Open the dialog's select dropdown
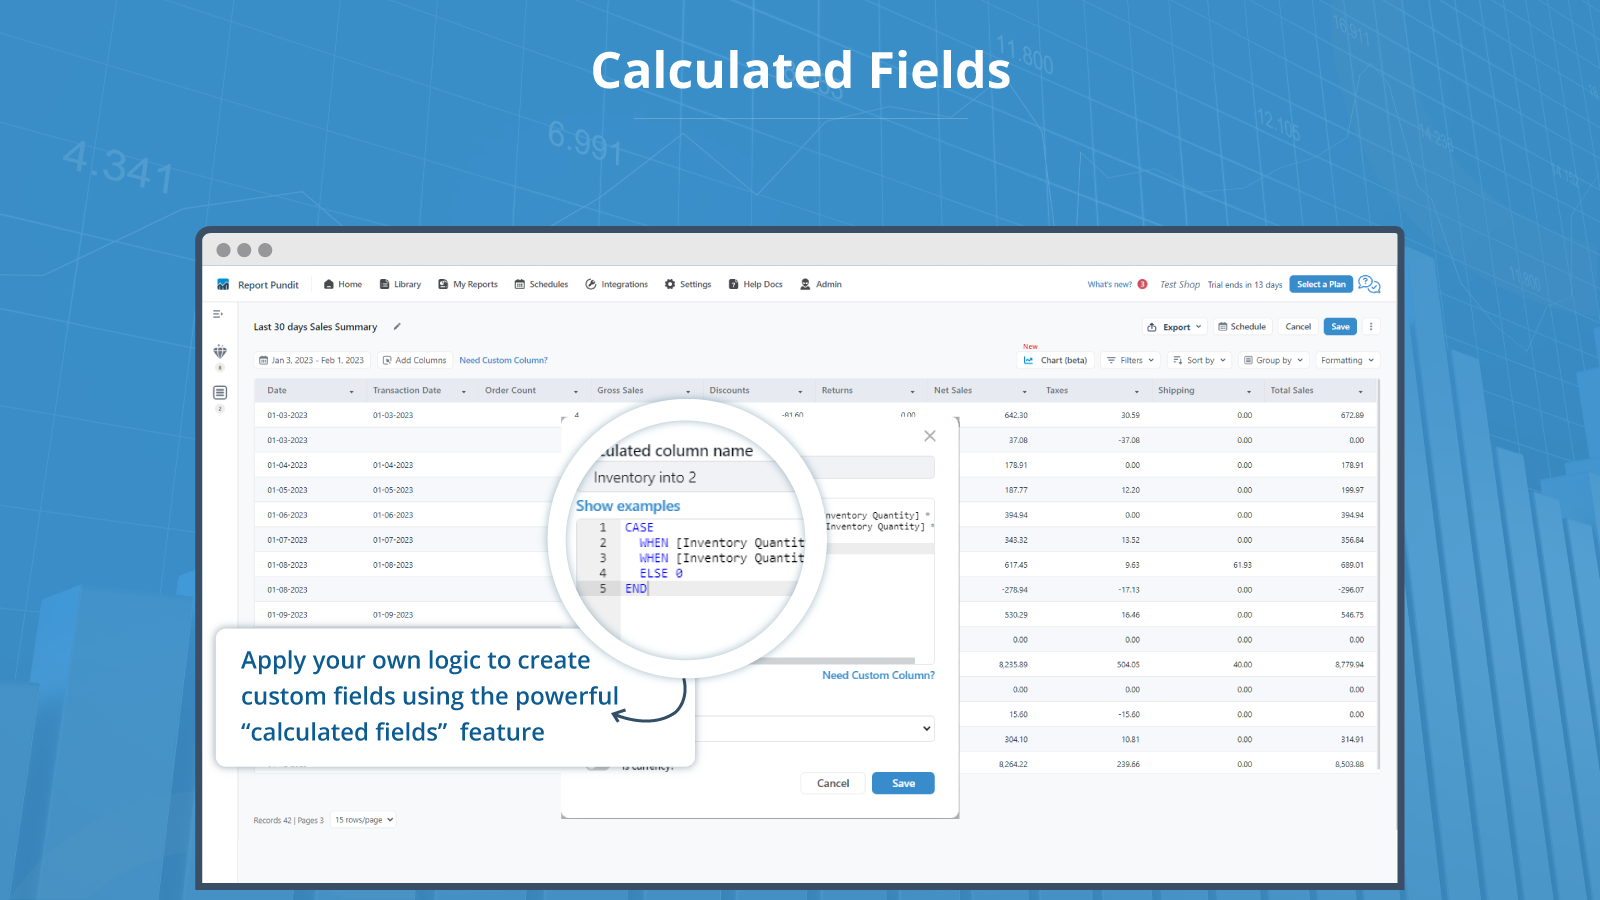 815,728
